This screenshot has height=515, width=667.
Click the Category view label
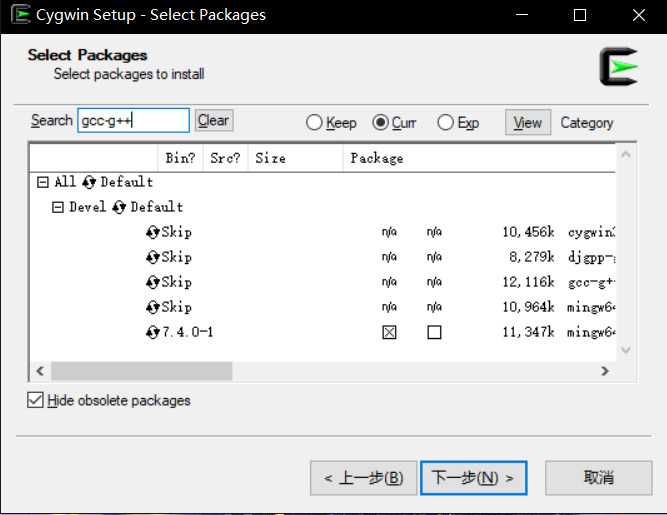[x=587, y=123]
